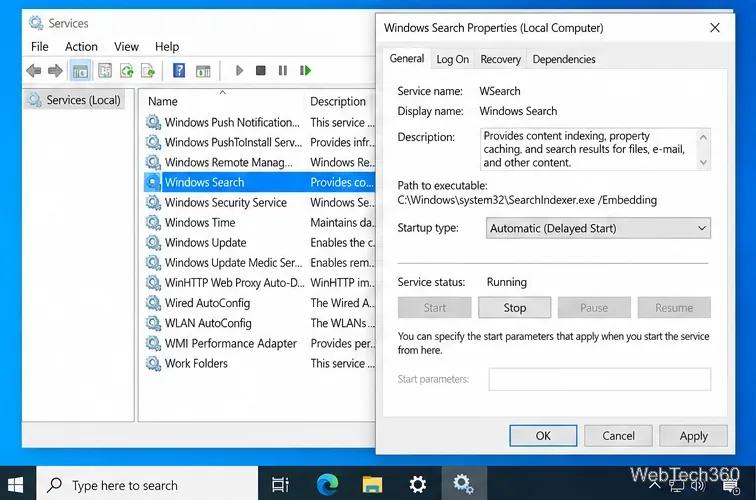Click the gear icon beside Work Folders
This screenshot has height=500, width=756.
pos(153,363)
